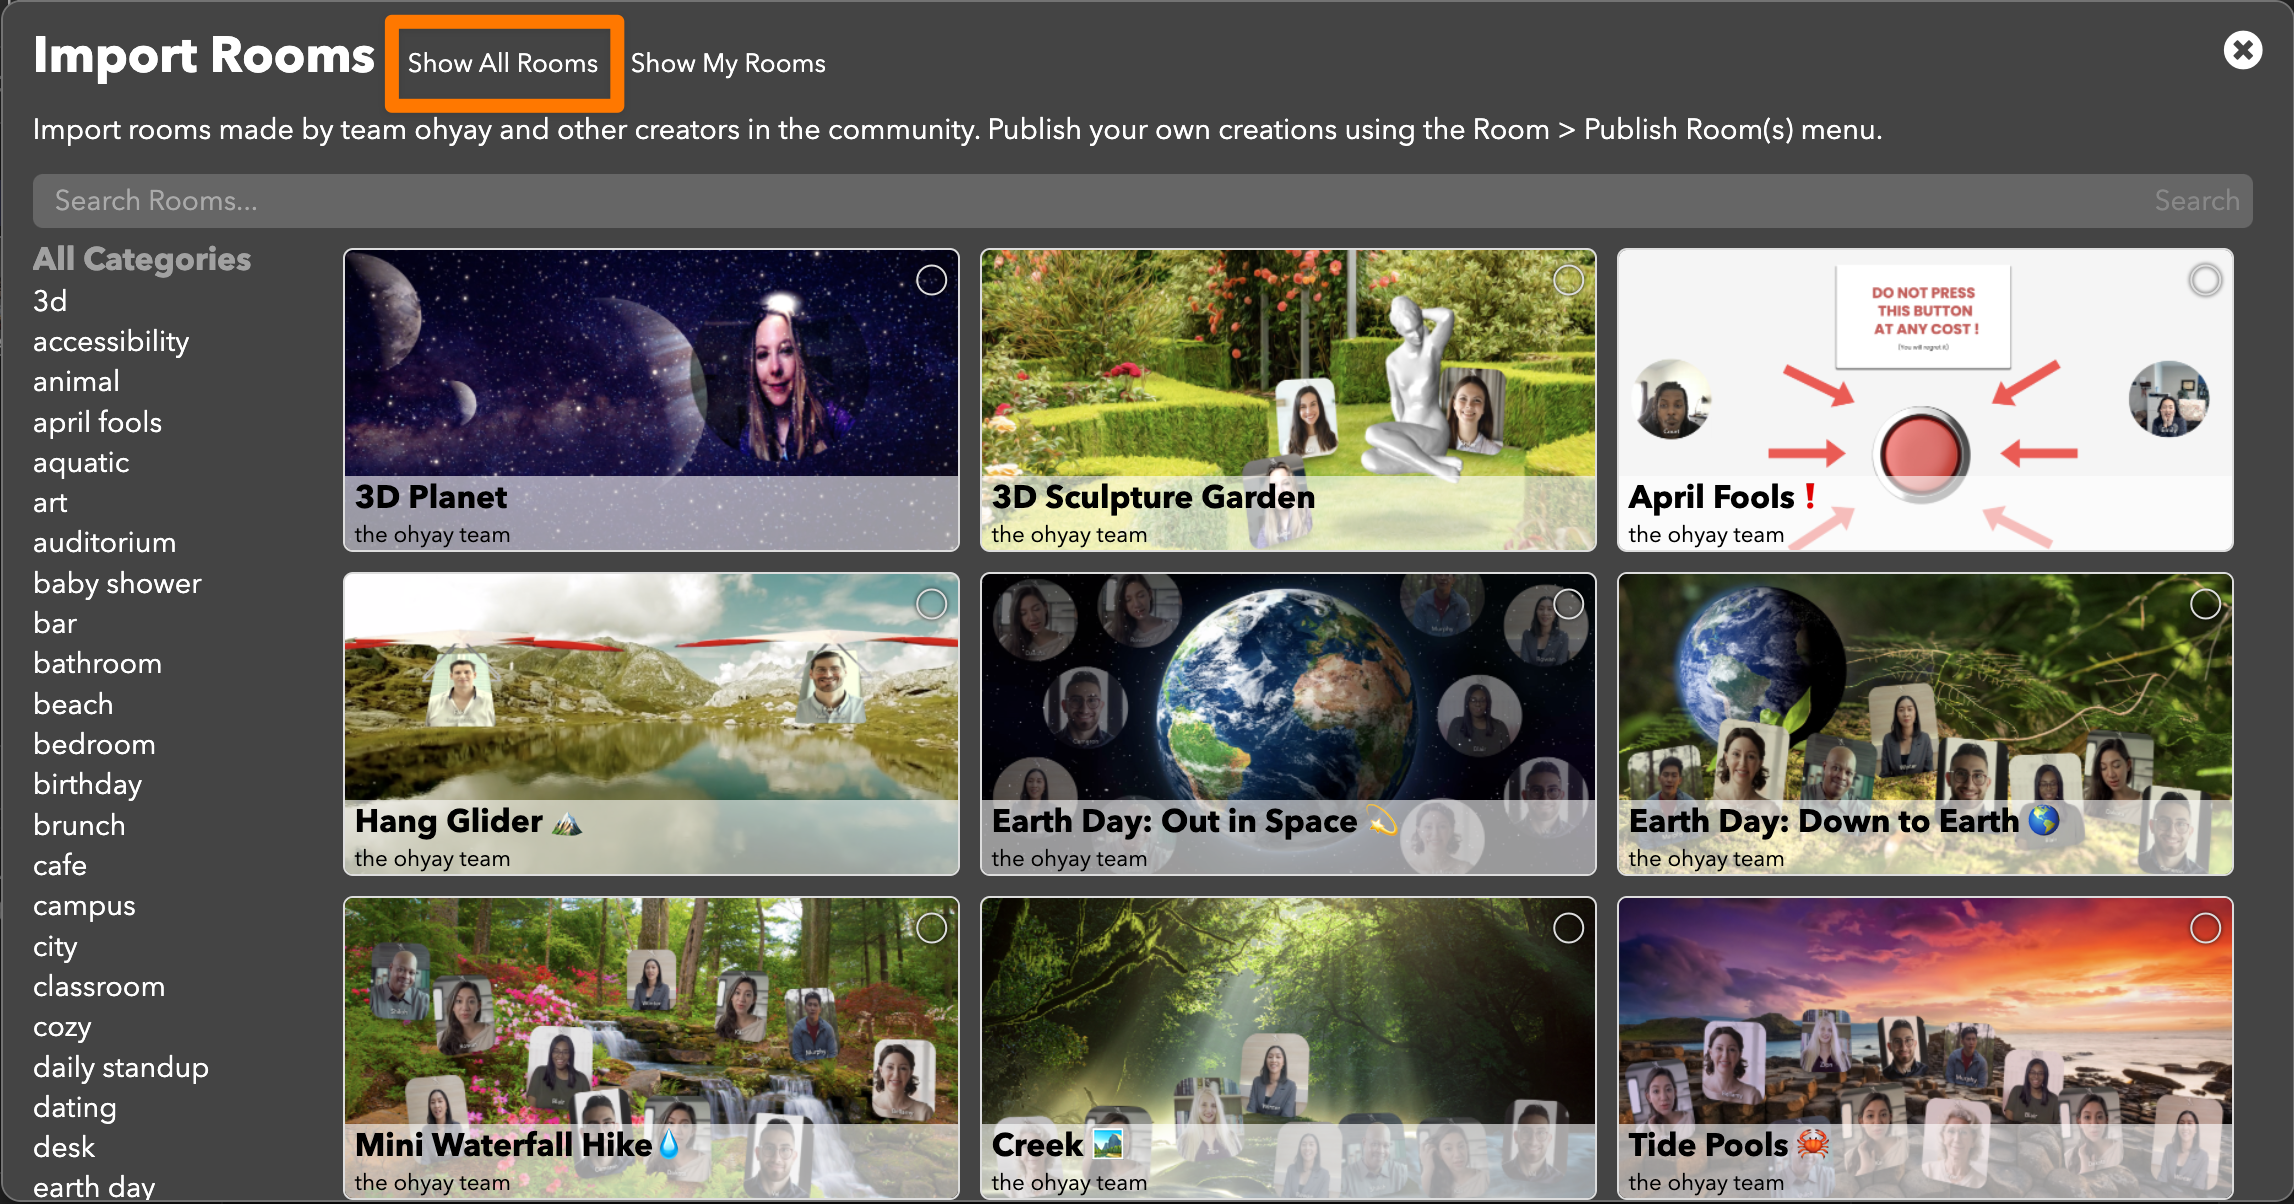Switch to Show My Rooms tab
This screenshot has width=2294, height=1204.
coord(727,63)
